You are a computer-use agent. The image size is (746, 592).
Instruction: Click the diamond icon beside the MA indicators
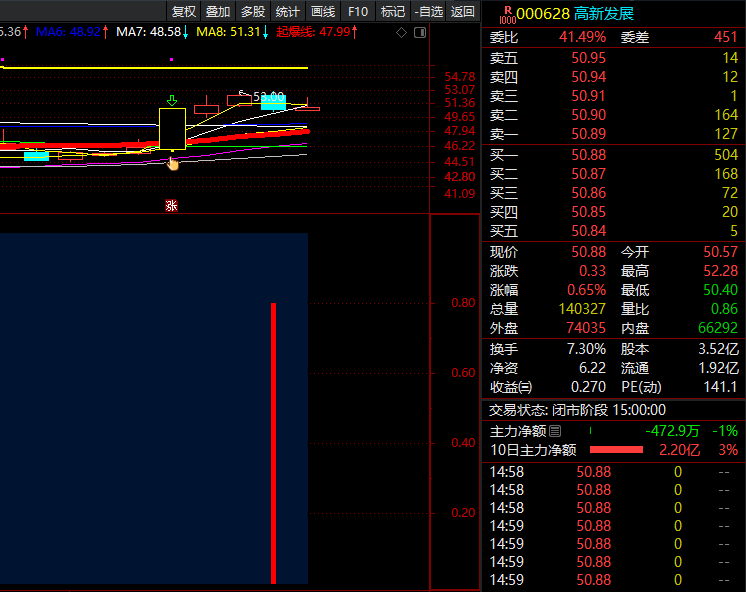tap(401, 32)
